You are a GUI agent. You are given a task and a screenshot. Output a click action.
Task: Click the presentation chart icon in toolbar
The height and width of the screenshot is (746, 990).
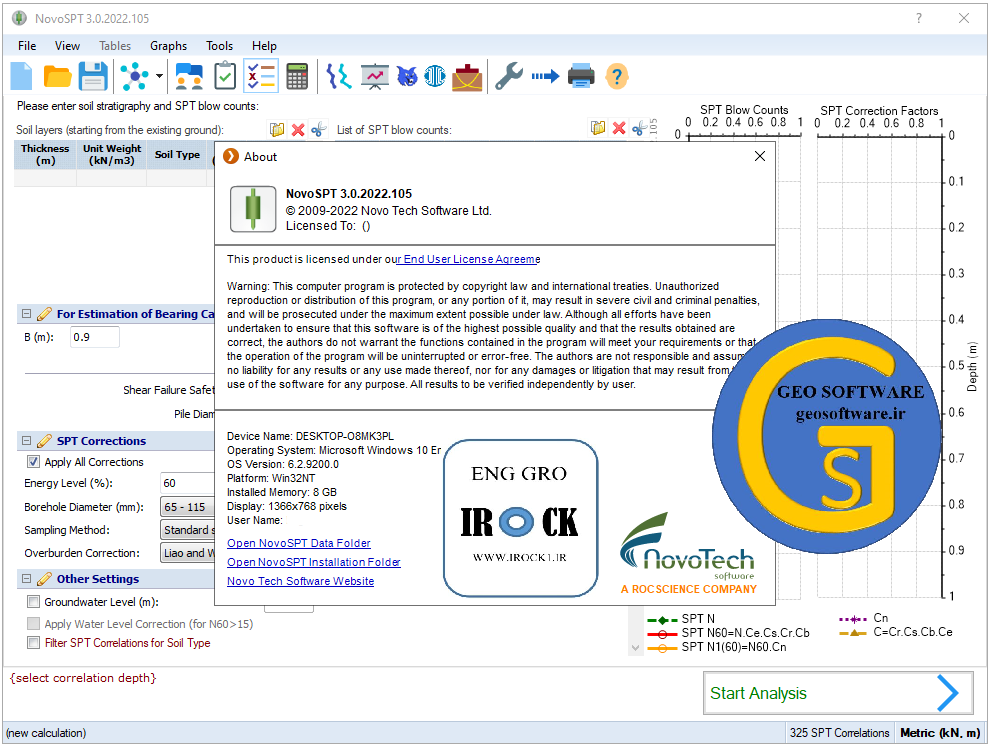coord(375,76)
